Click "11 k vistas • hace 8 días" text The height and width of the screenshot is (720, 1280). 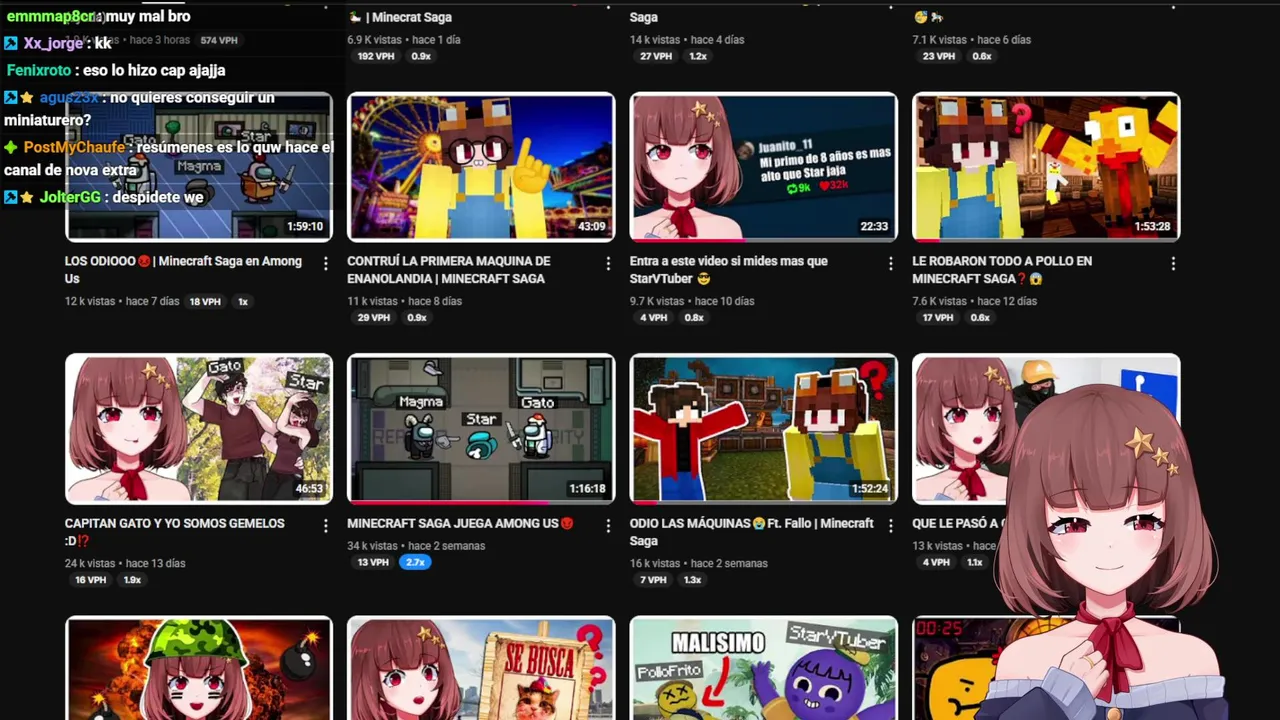coord(404,301)
